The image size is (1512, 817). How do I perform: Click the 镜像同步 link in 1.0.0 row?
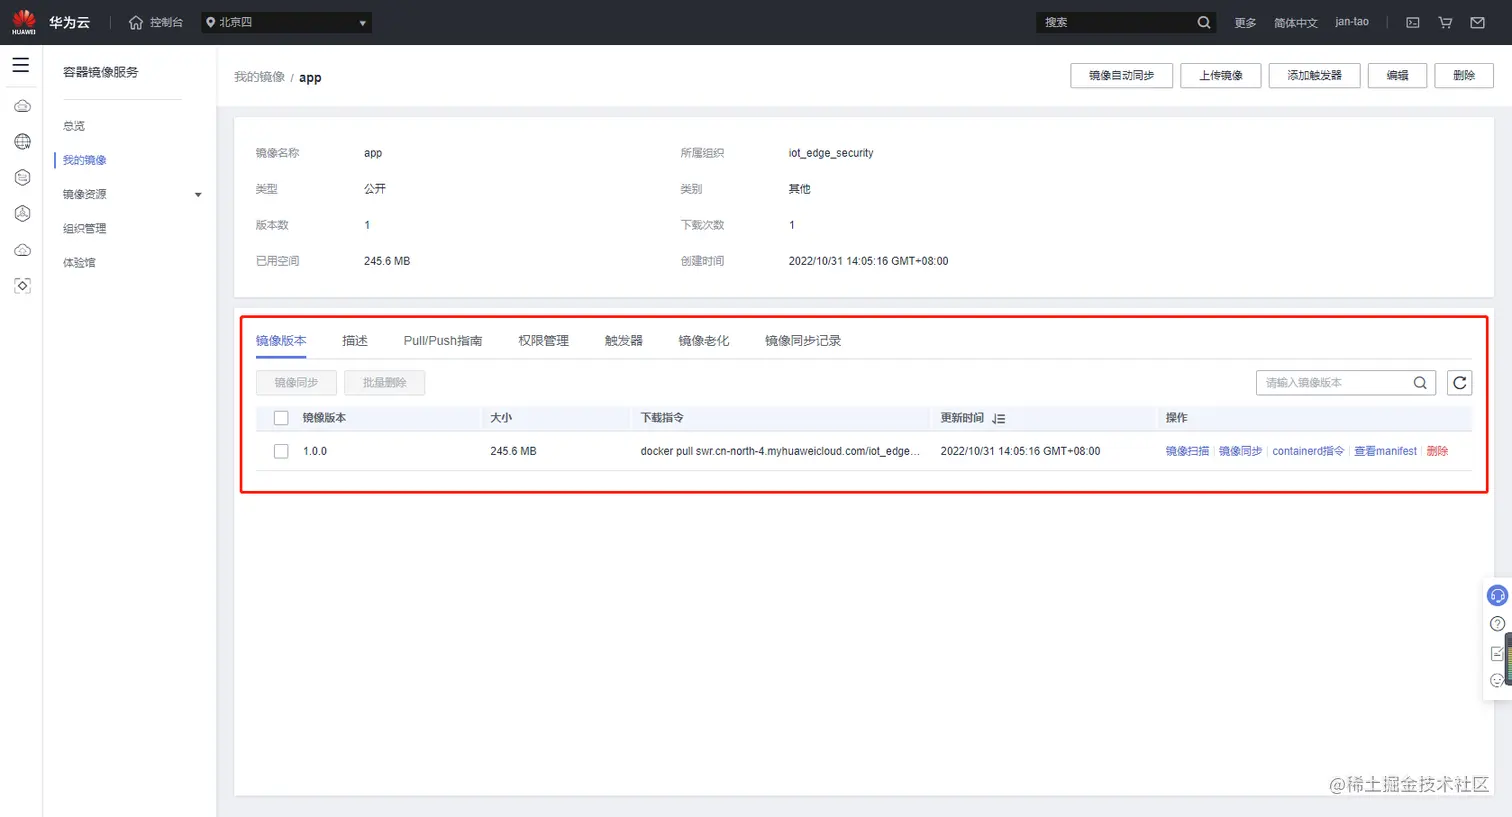pos(1240,451)
